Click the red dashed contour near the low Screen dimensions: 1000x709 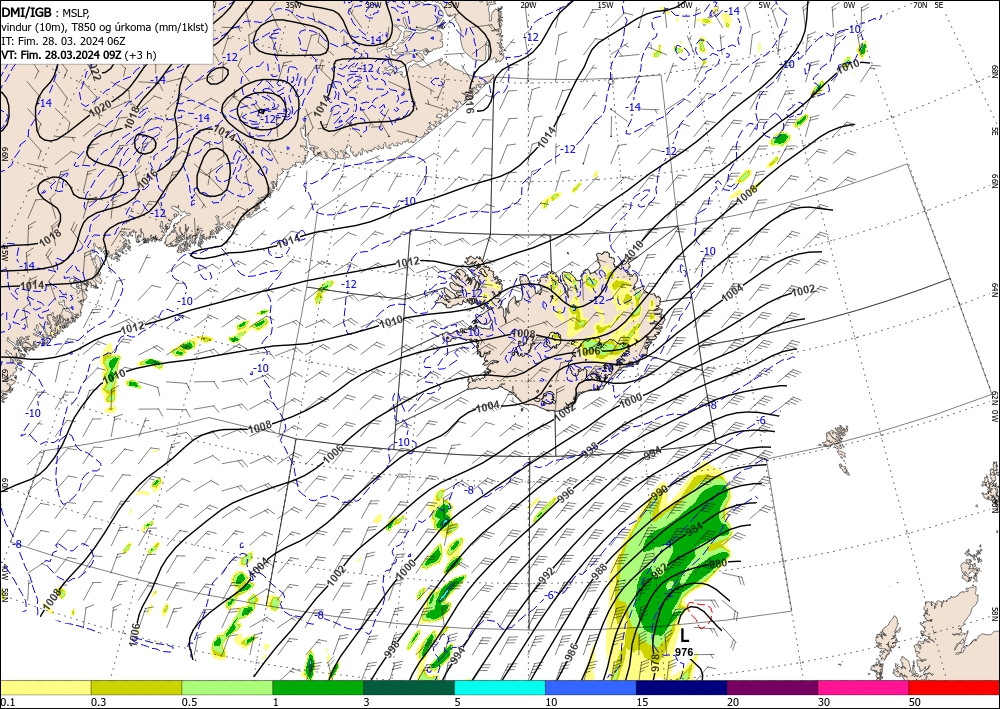pyautogui.click(x=700, y=615)
